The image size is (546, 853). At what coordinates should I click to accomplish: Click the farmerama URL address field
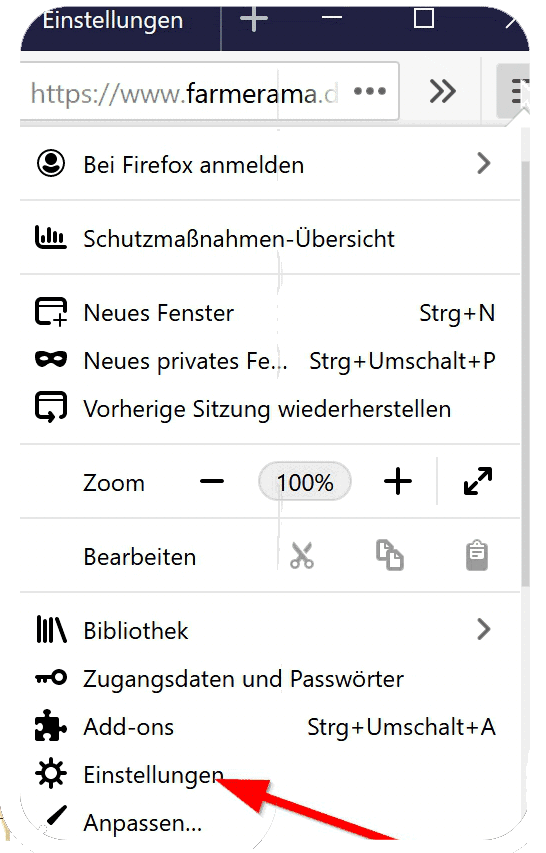[x=209, y=91]
